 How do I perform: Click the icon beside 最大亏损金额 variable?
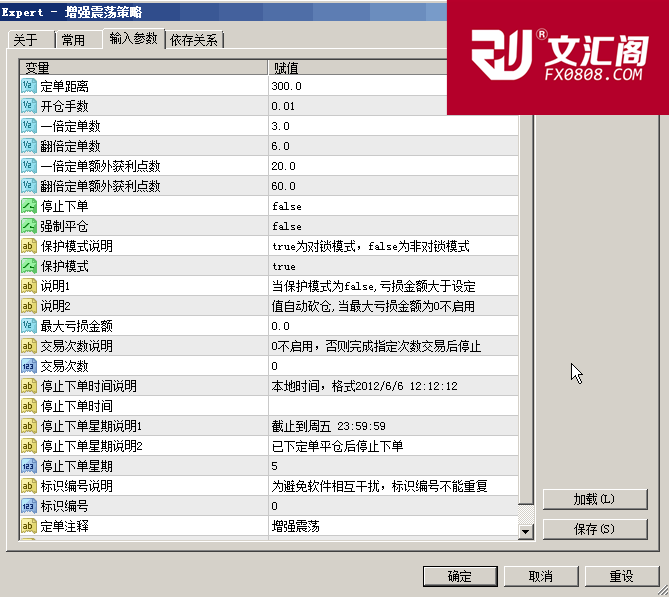[29, 327]
